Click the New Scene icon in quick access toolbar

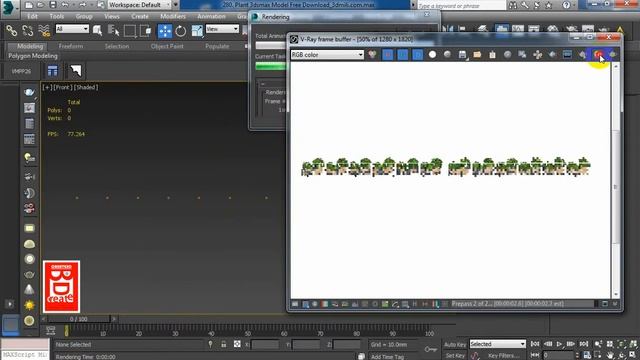[28, 5]
